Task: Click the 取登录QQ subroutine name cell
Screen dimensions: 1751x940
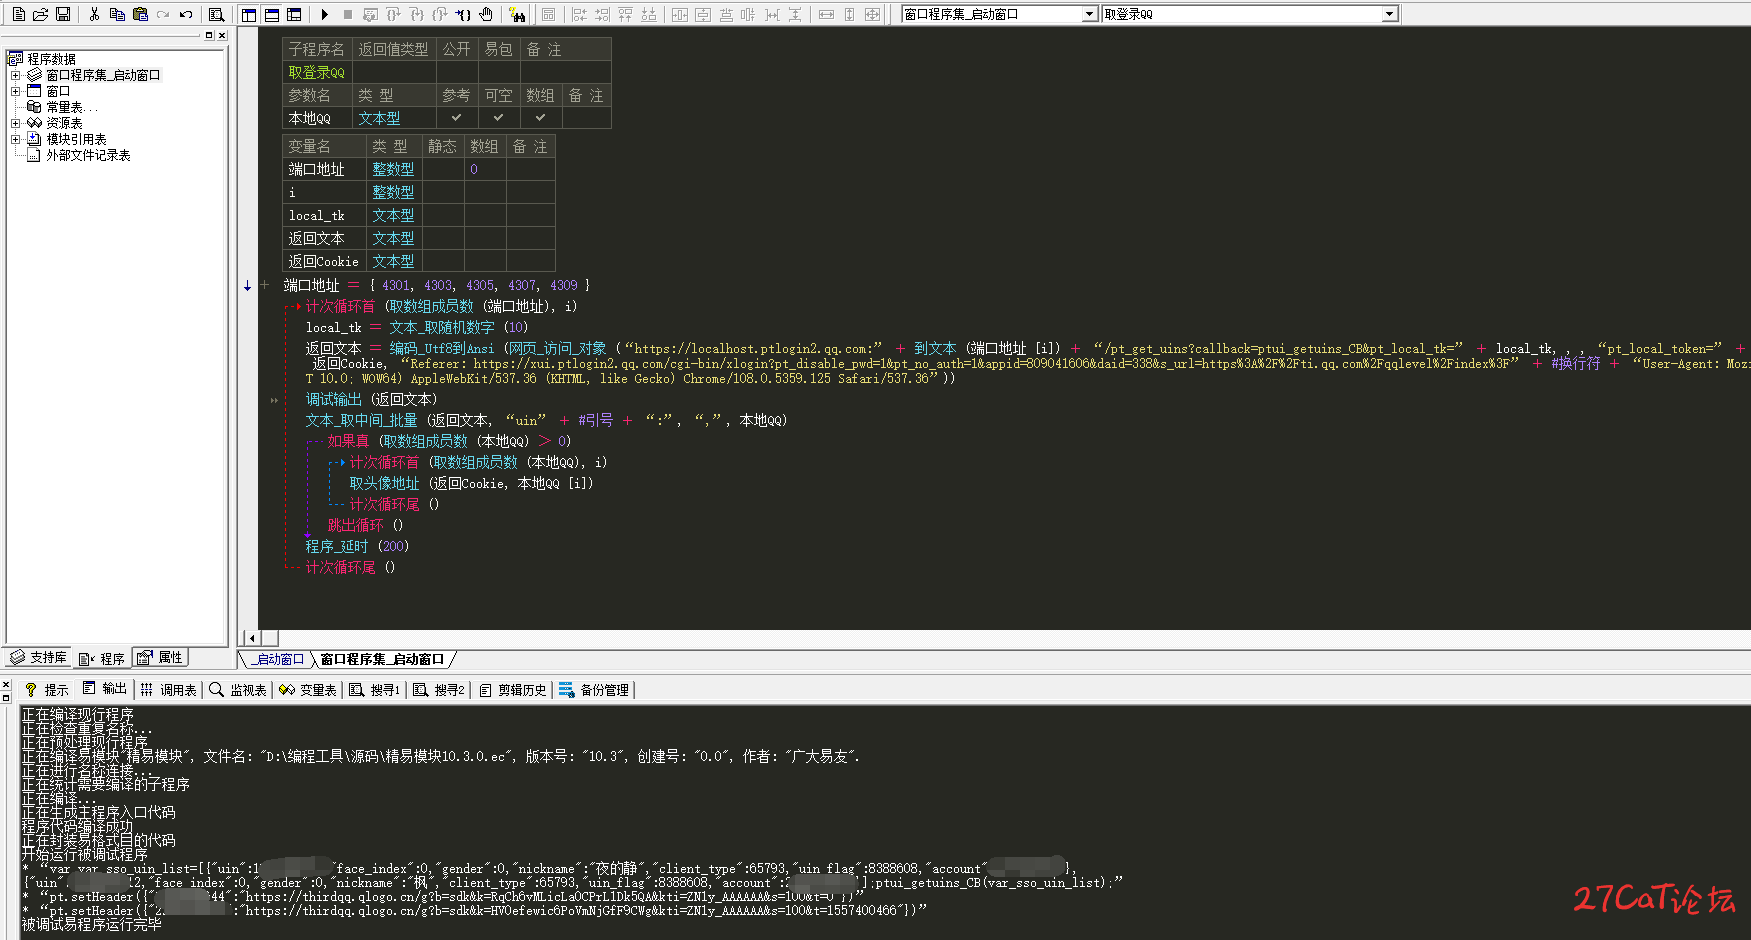Action: click(317, 72)
